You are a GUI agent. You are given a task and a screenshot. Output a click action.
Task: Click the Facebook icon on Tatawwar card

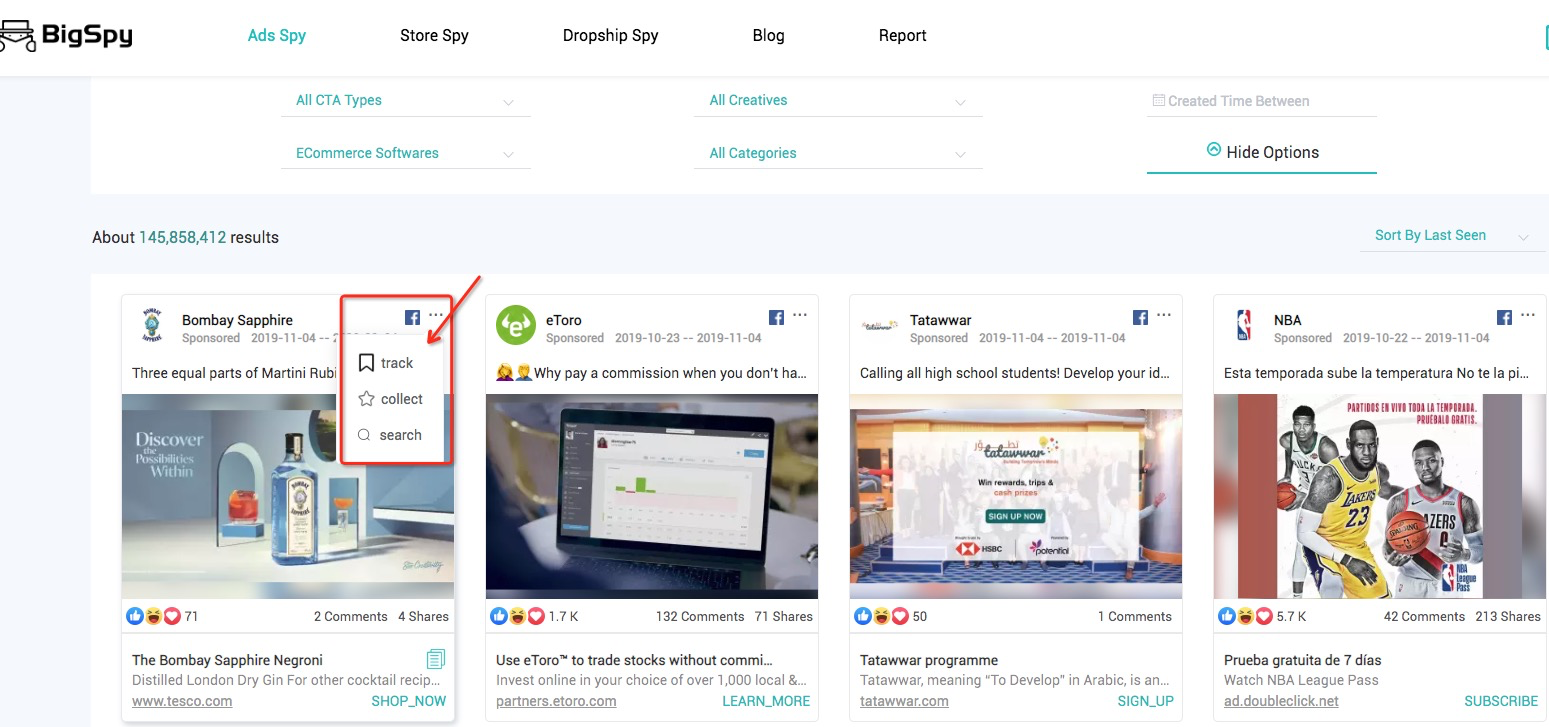click(x=1140, y=317)
